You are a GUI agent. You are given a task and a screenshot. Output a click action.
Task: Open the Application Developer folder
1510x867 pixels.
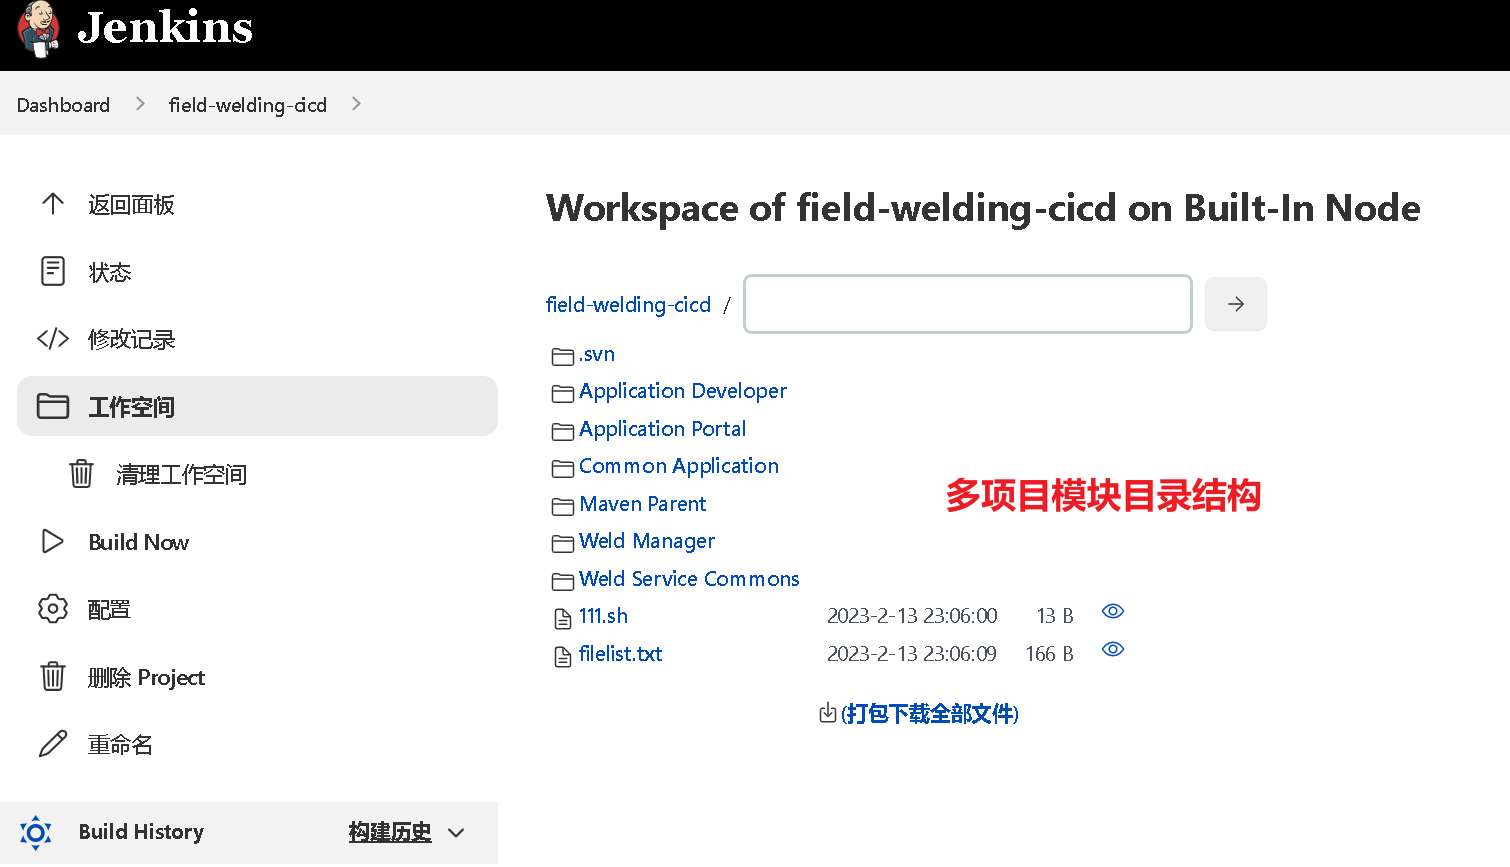point(683,391)
